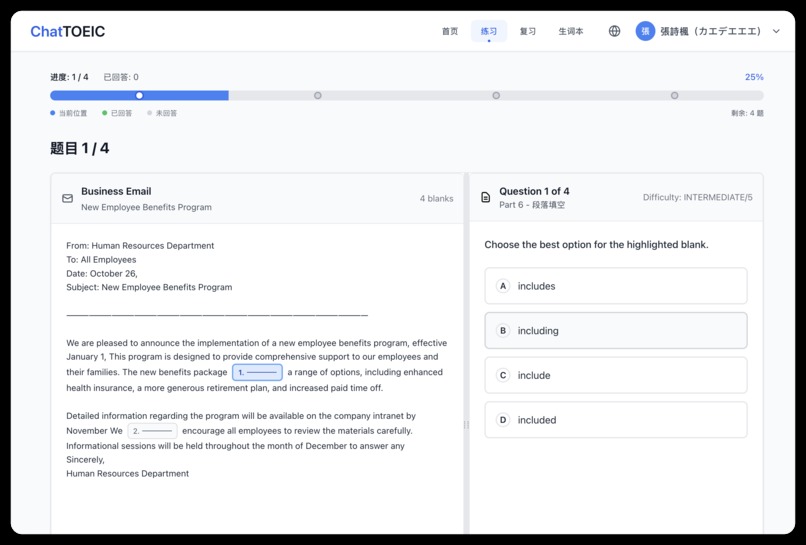The height and width of the screenshot is (545, 806).
Task: Click the prompt Choose the best option text
Action: [x=596, y=245]
